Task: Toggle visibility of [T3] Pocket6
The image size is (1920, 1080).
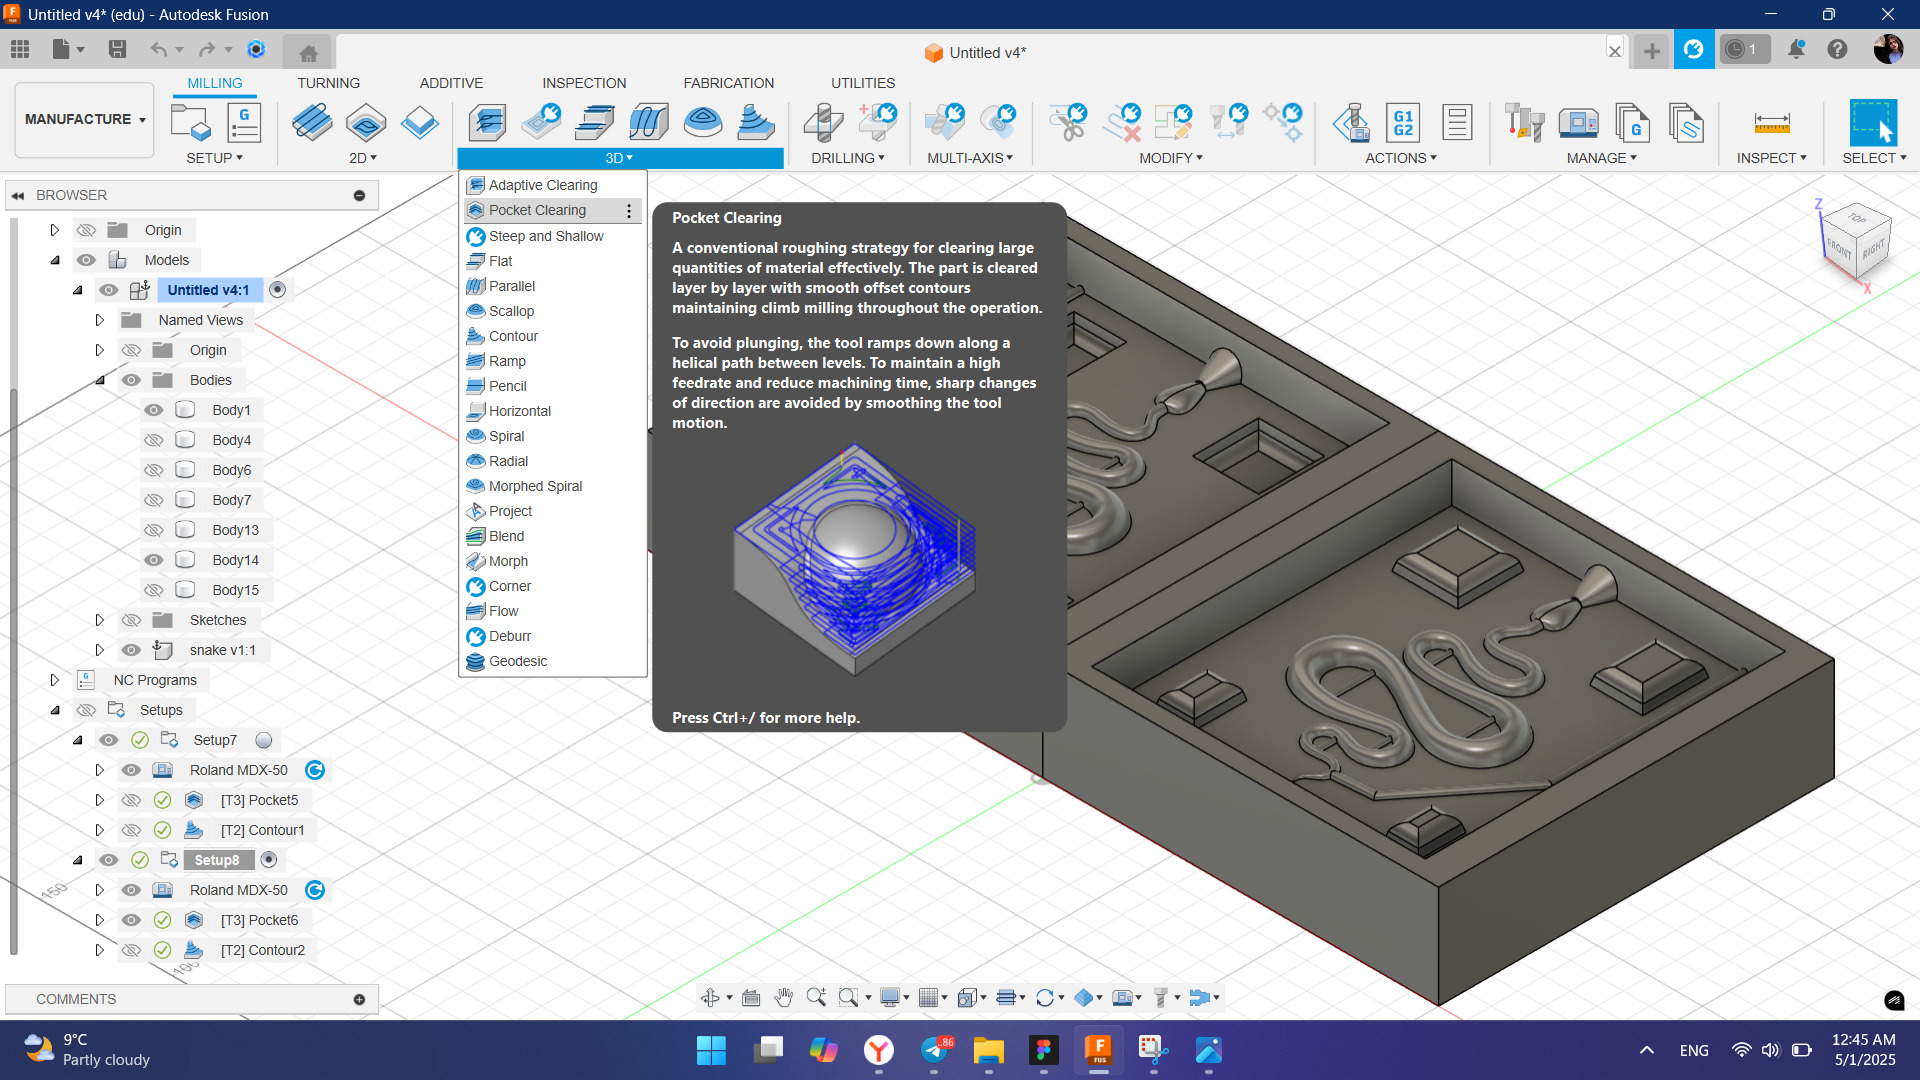Action: [131, 920]
